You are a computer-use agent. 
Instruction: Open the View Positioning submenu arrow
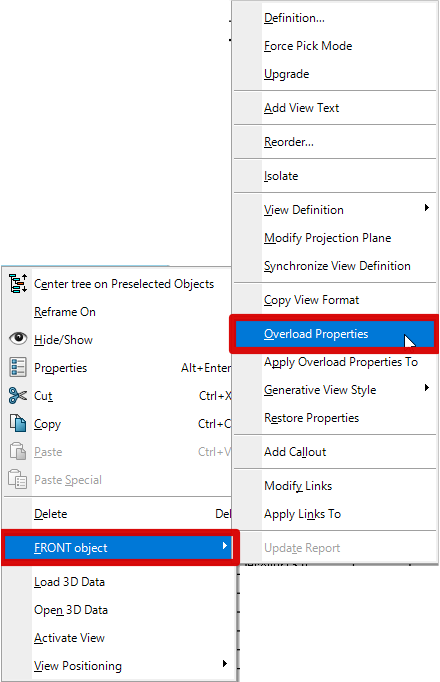(224, 664)
